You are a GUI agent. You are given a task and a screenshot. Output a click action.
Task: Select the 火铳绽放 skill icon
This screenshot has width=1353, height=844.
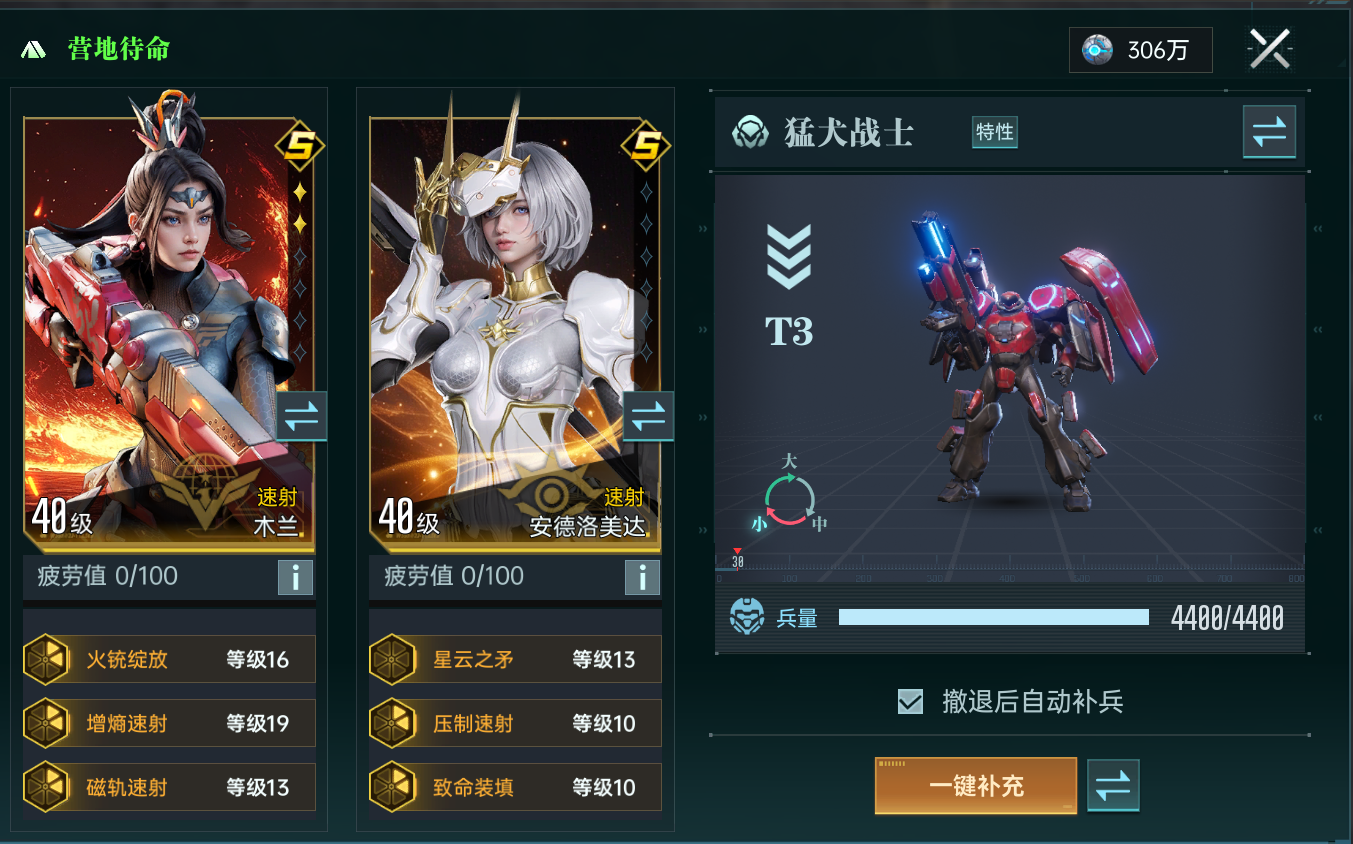(x=45, y=659)
